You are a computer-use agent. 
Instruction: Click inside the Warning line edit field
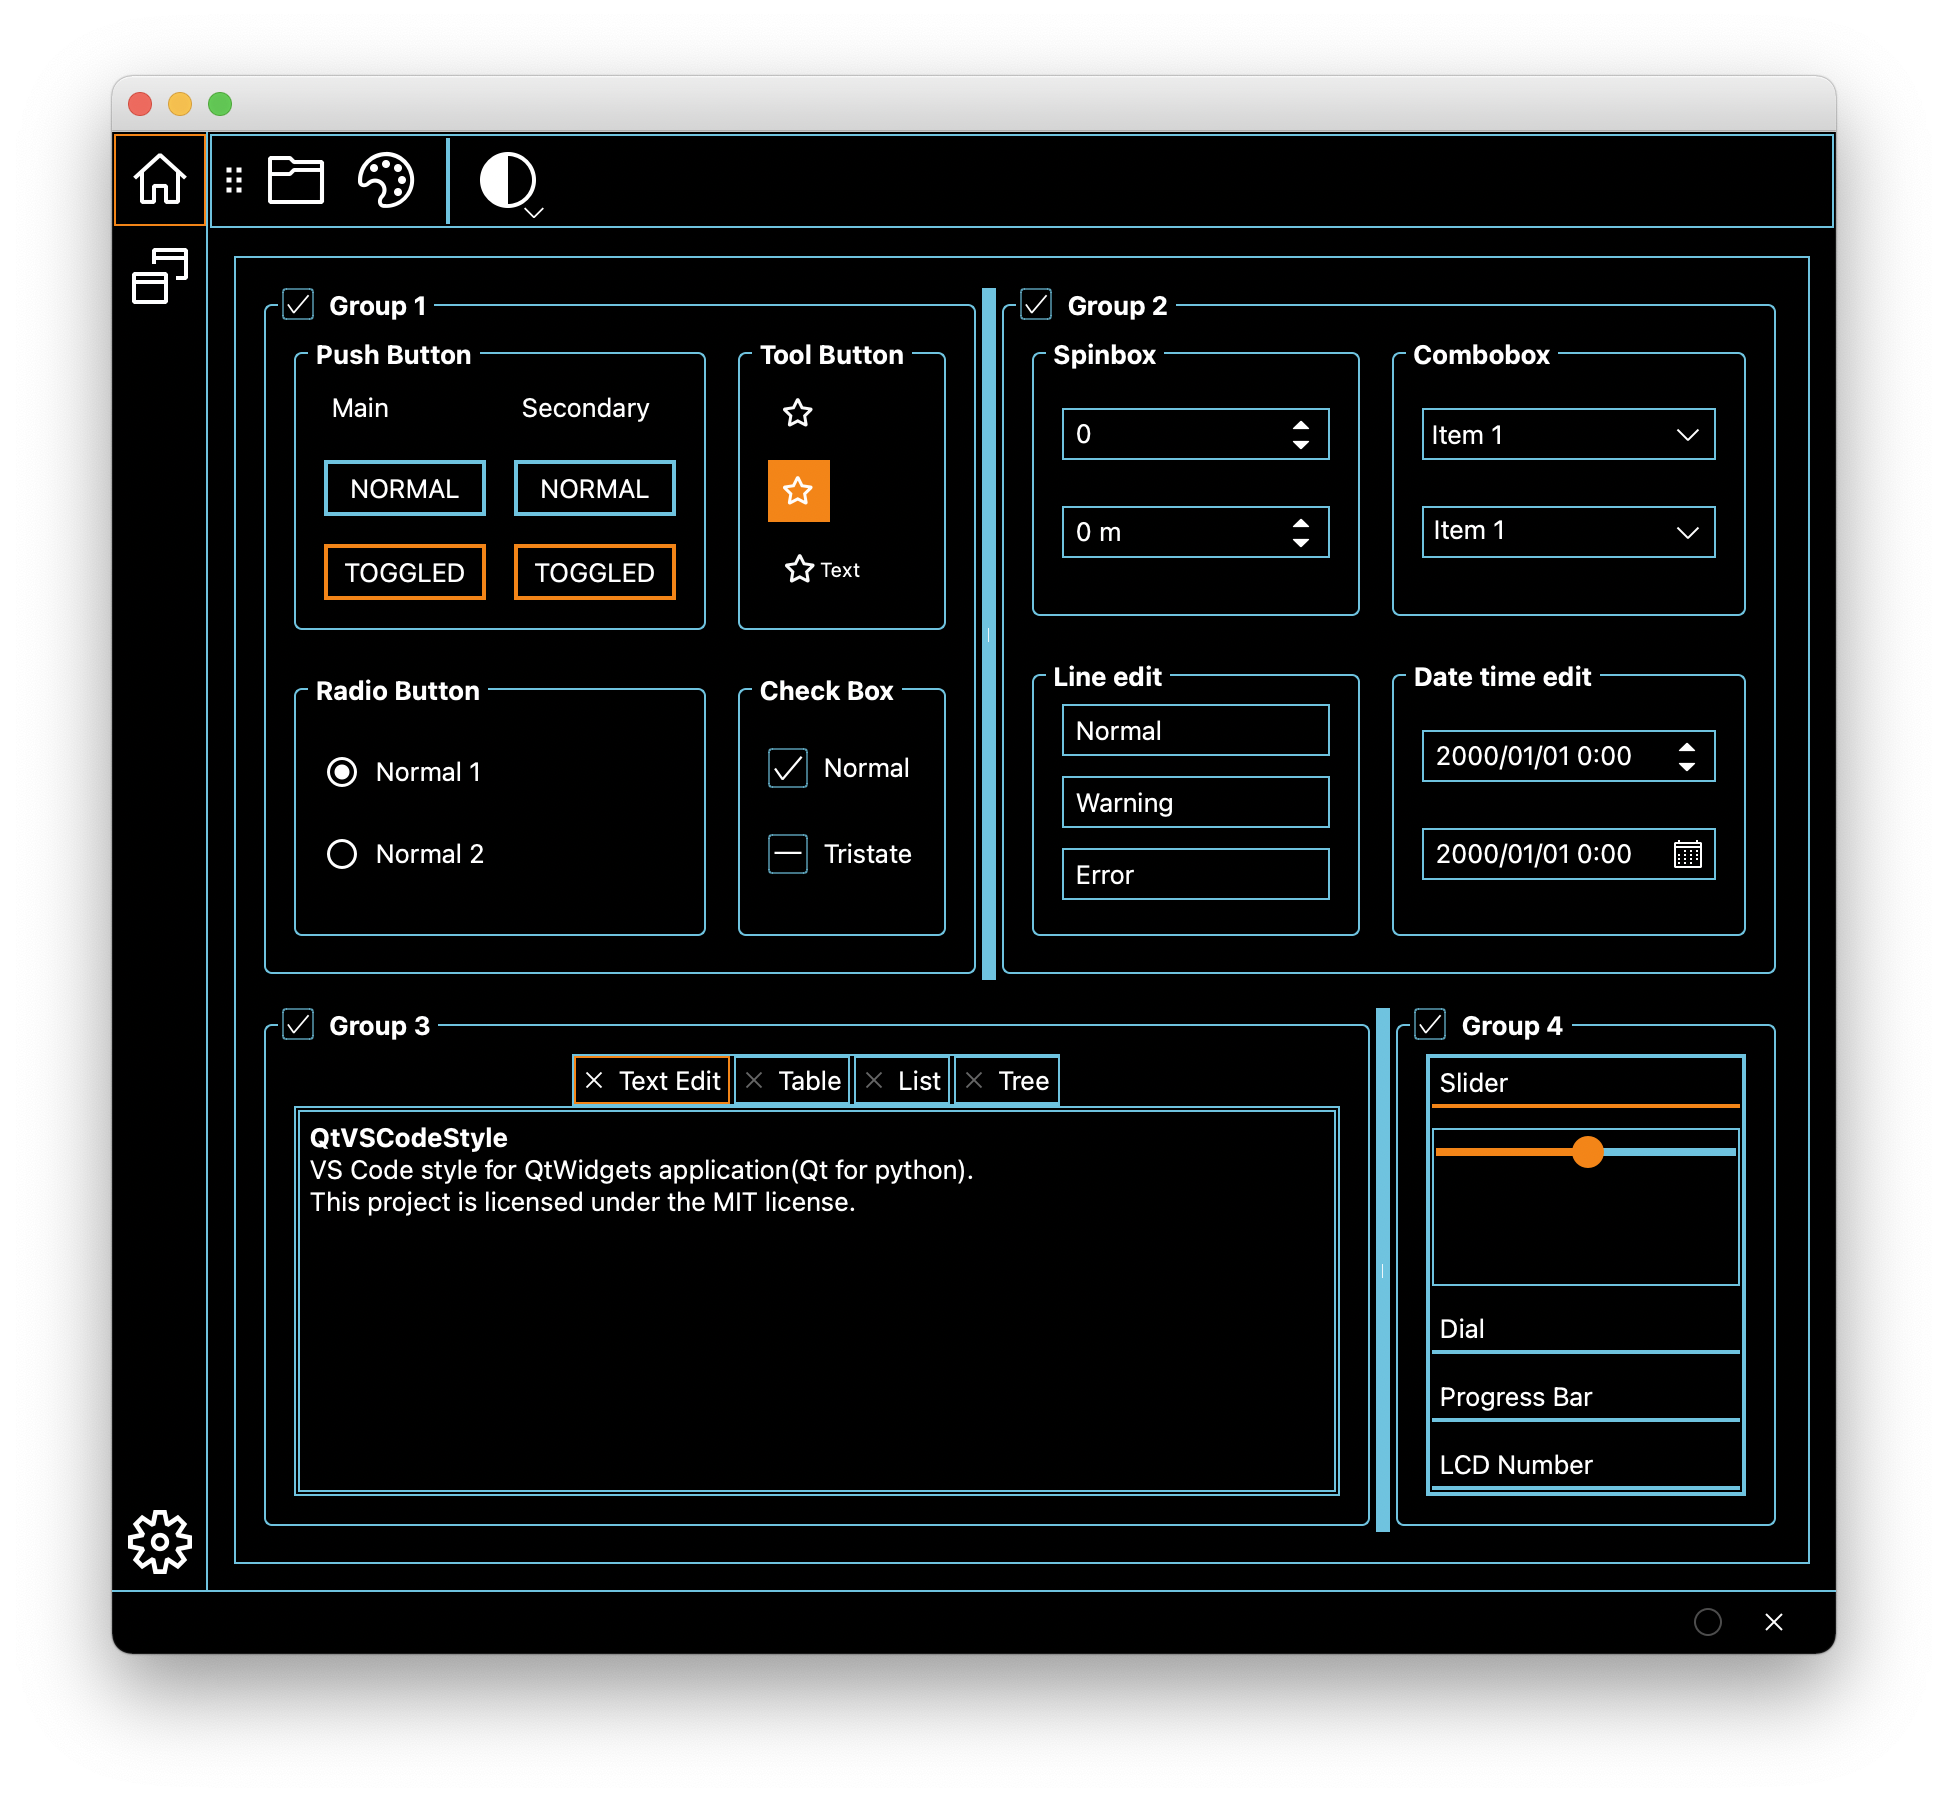(x=1194, y=802)
